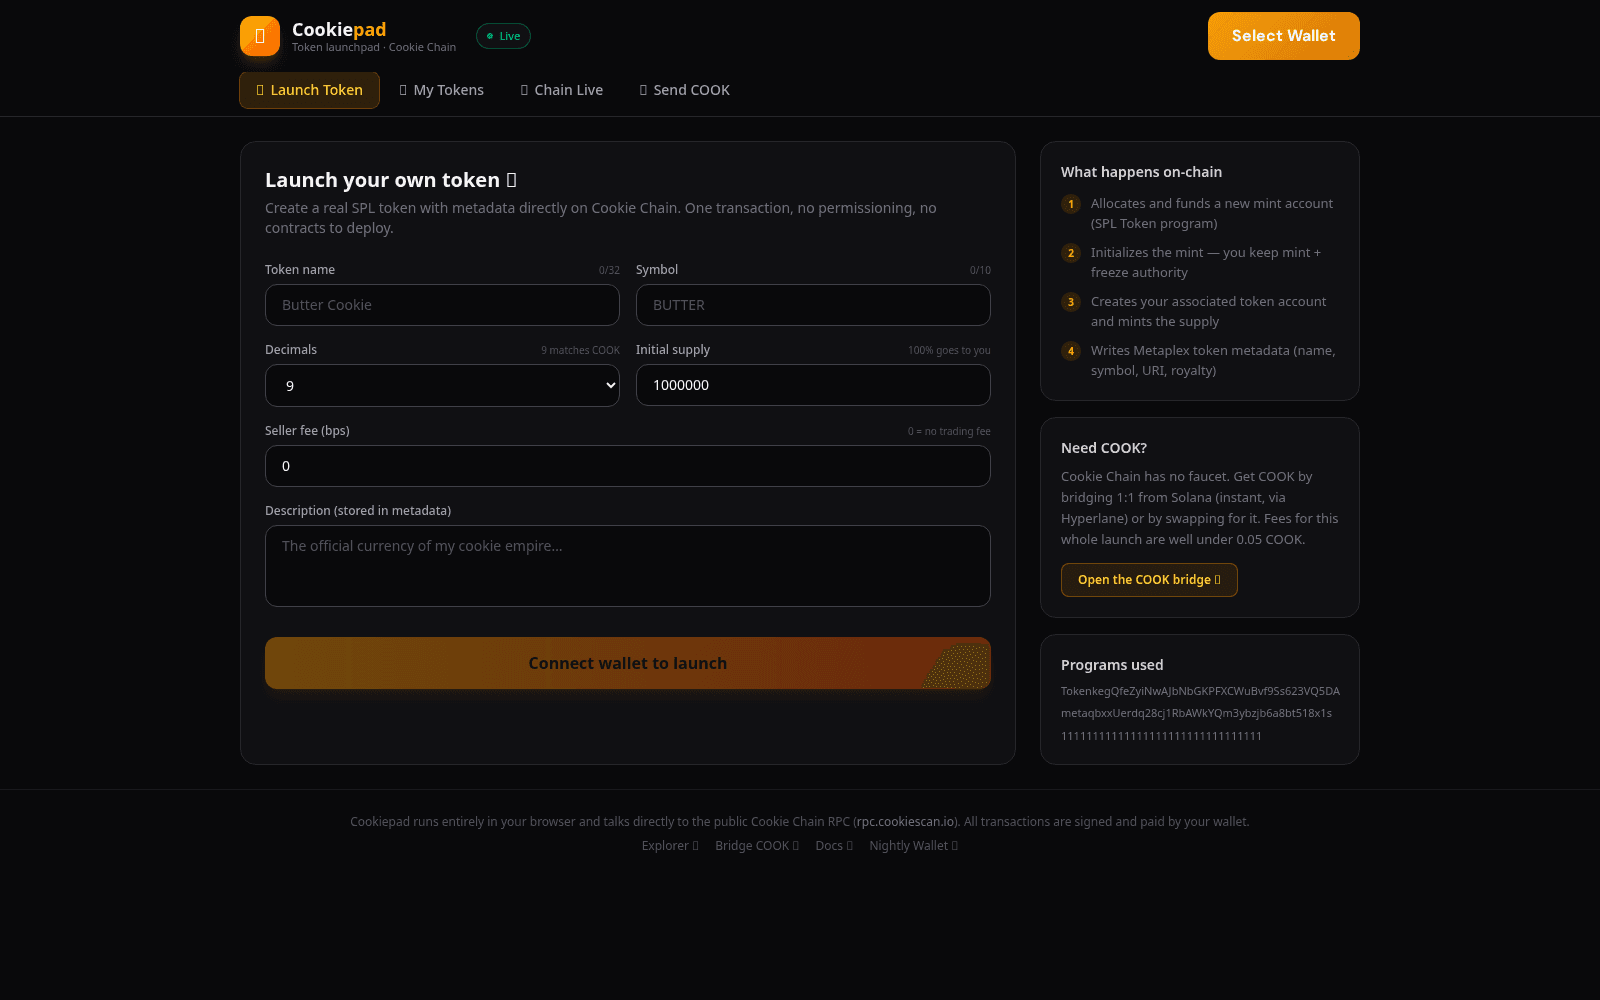This screenshot has height=1000, width=1600.
Task: Click step 4 number badge
Action: point(1071,351)
